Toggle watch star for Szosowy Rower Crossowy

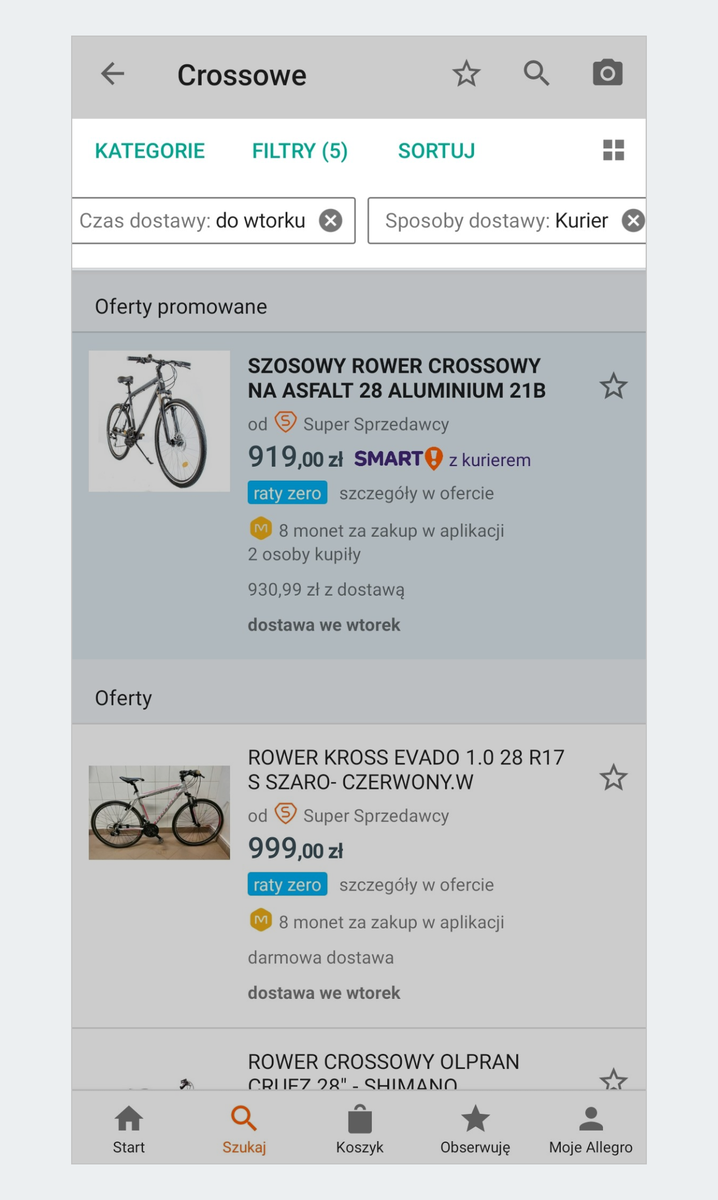pos(613,386)
